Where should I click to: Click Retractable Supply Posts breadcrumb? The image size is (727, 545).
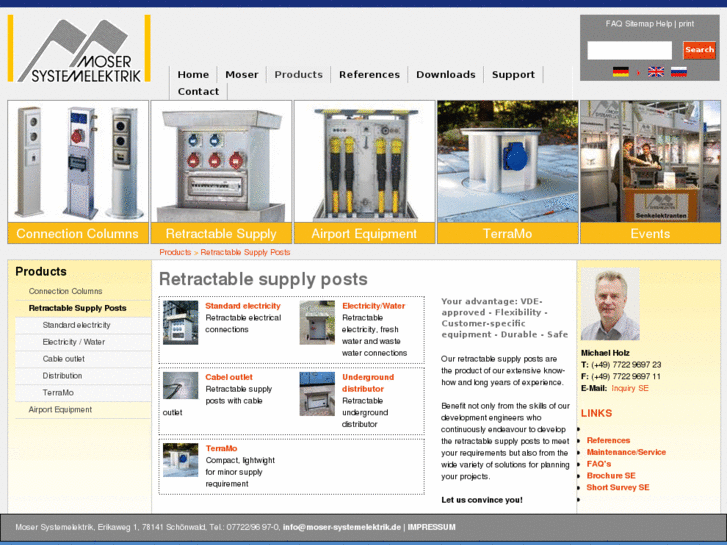245,252
